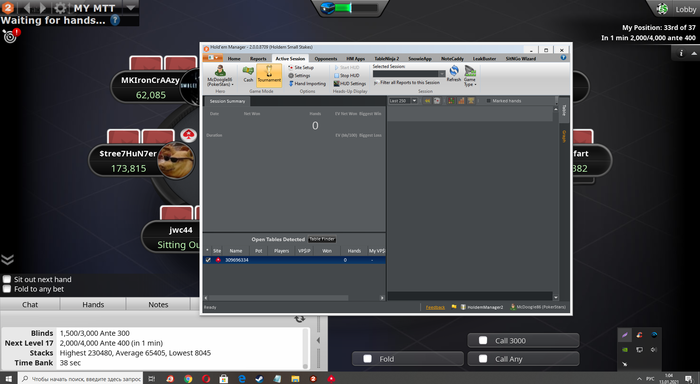Viewport: 700px width, 384px height.
Task: Open the Reports ribbon tab
Action: [258, 58]
